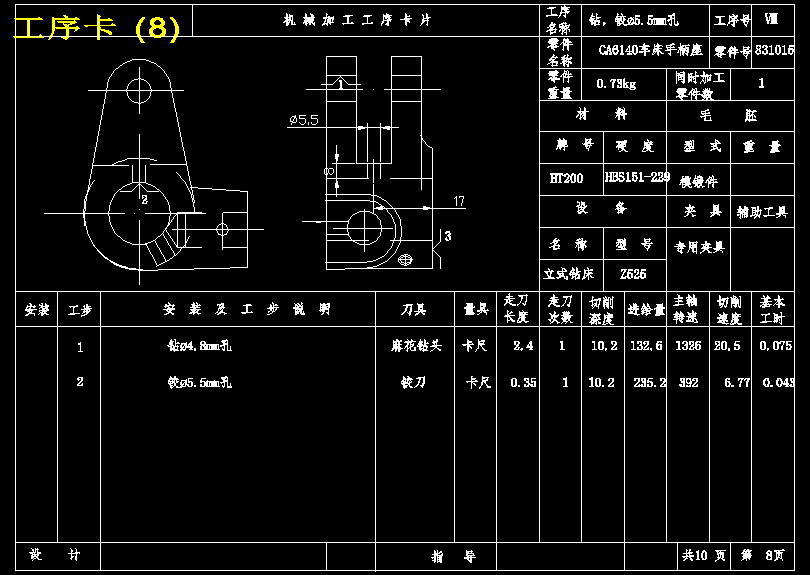
Task: Select hardness value HBS151-229
Action: click(637, 177)
